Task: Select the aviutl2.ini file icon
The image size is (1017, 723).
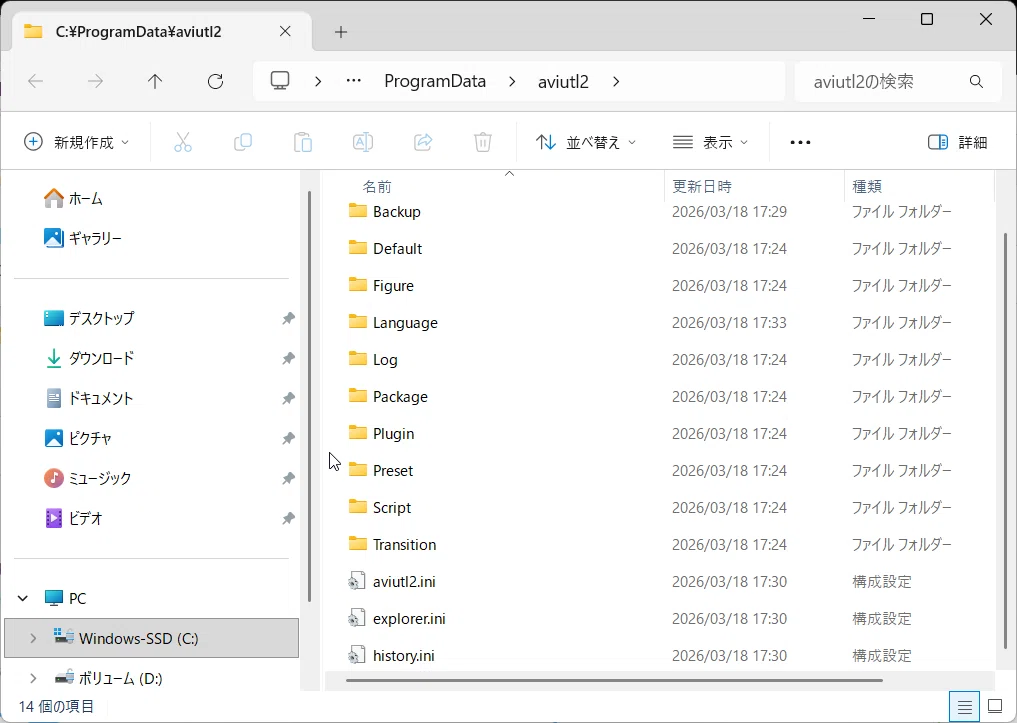Action: click(357, 581)
